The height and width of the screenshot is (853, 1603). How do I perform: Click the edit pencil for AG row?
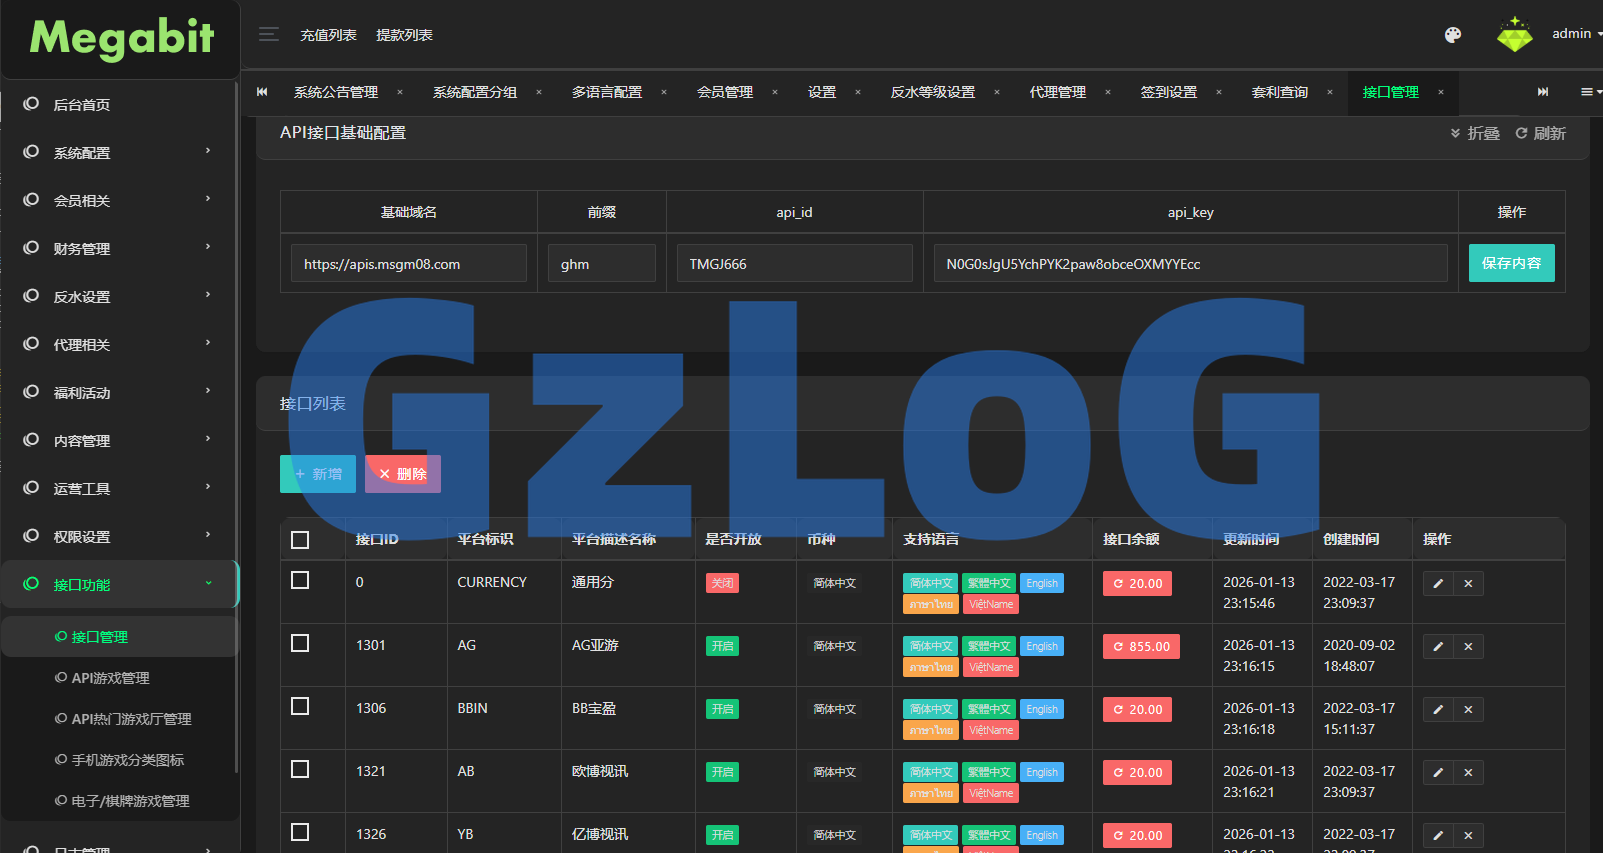point(1438,647)
